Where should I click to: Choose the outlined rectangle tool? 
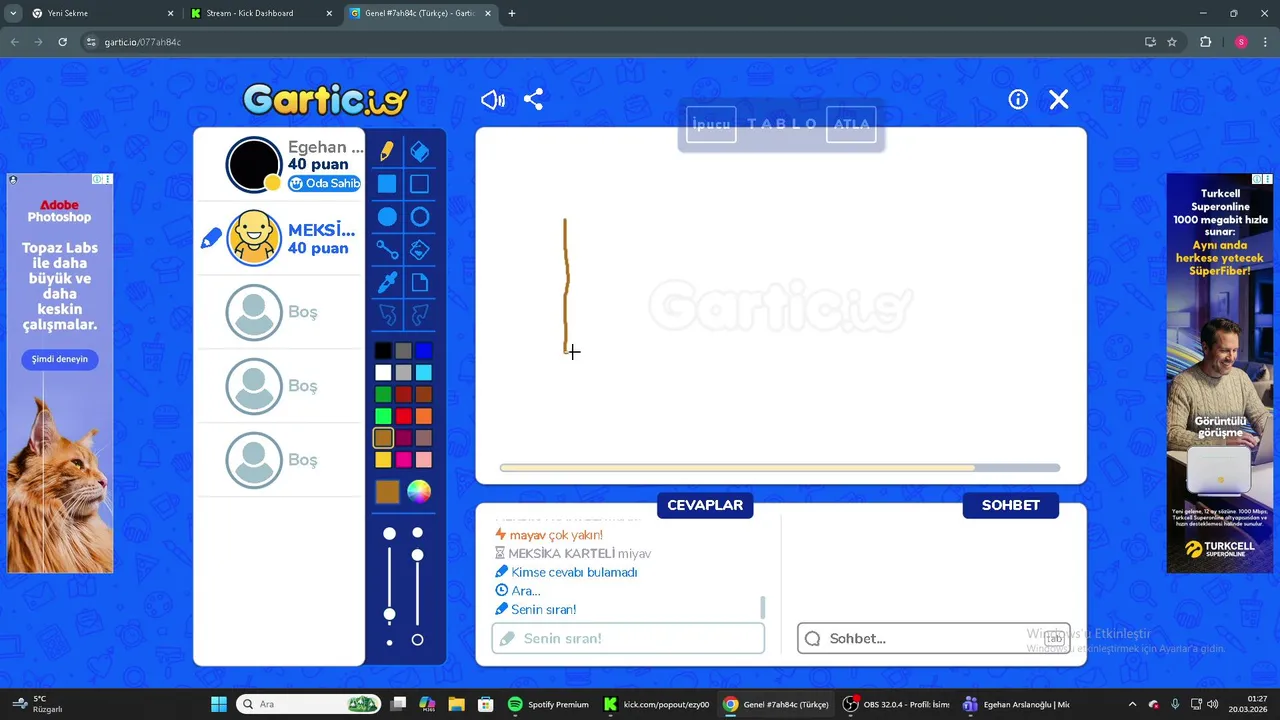(420, 184)
